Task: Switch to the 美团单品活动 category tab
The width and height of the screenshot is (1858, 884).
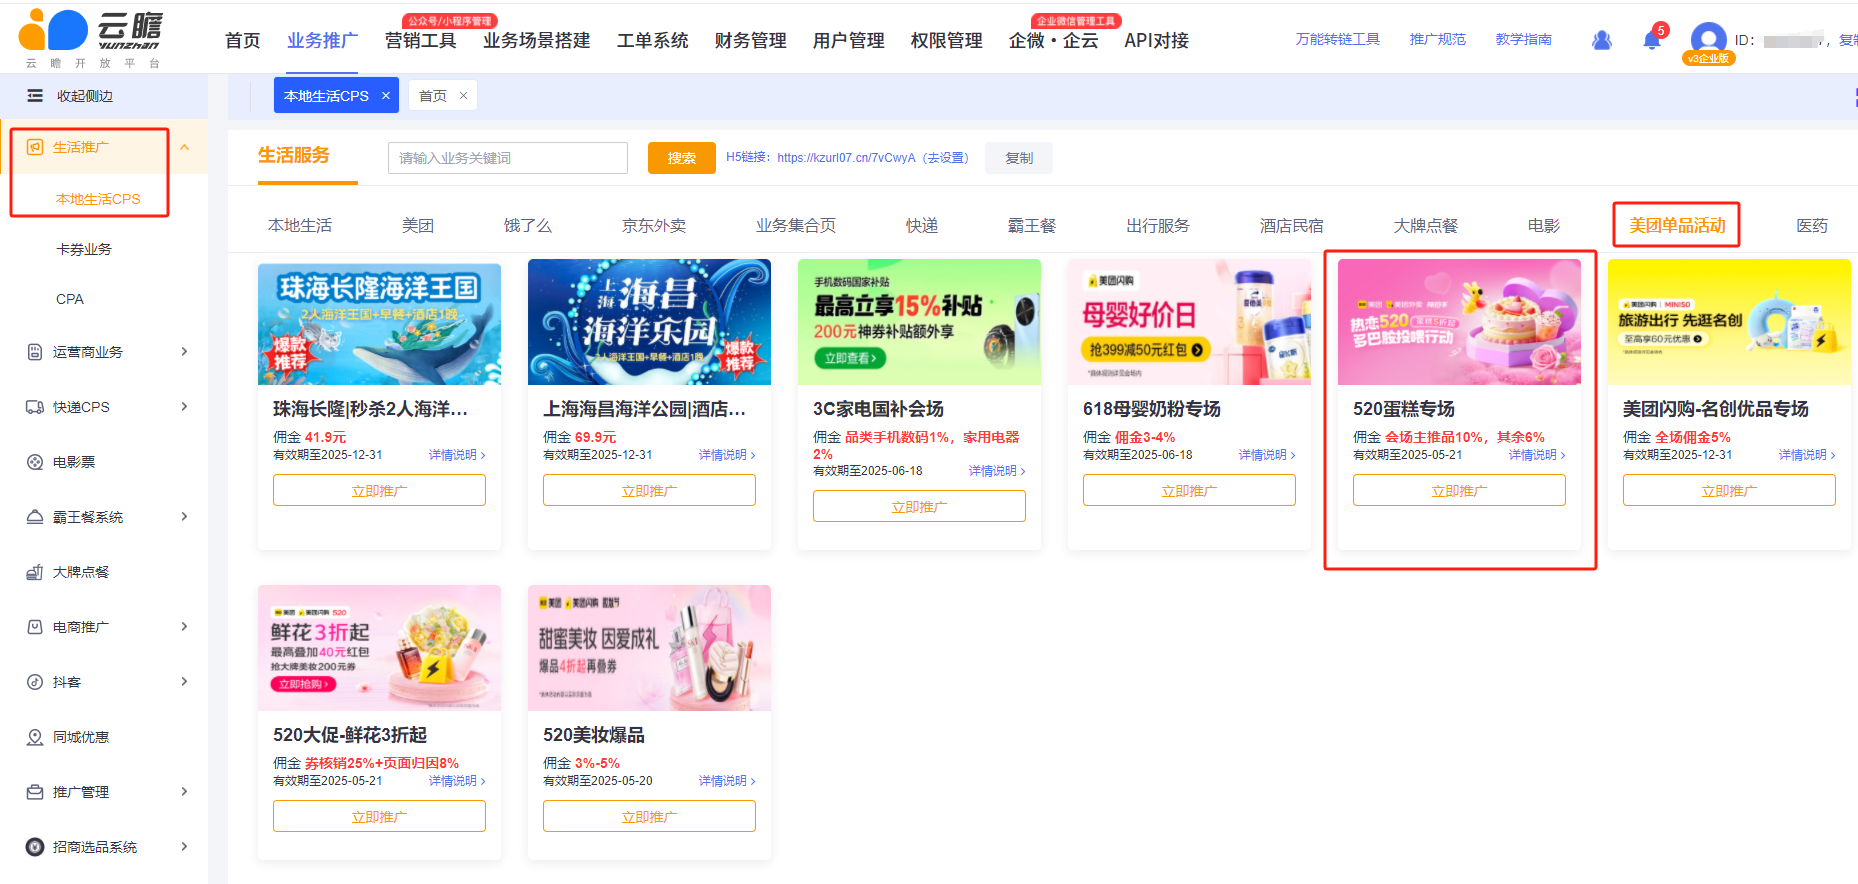Action: (1677, 225)
